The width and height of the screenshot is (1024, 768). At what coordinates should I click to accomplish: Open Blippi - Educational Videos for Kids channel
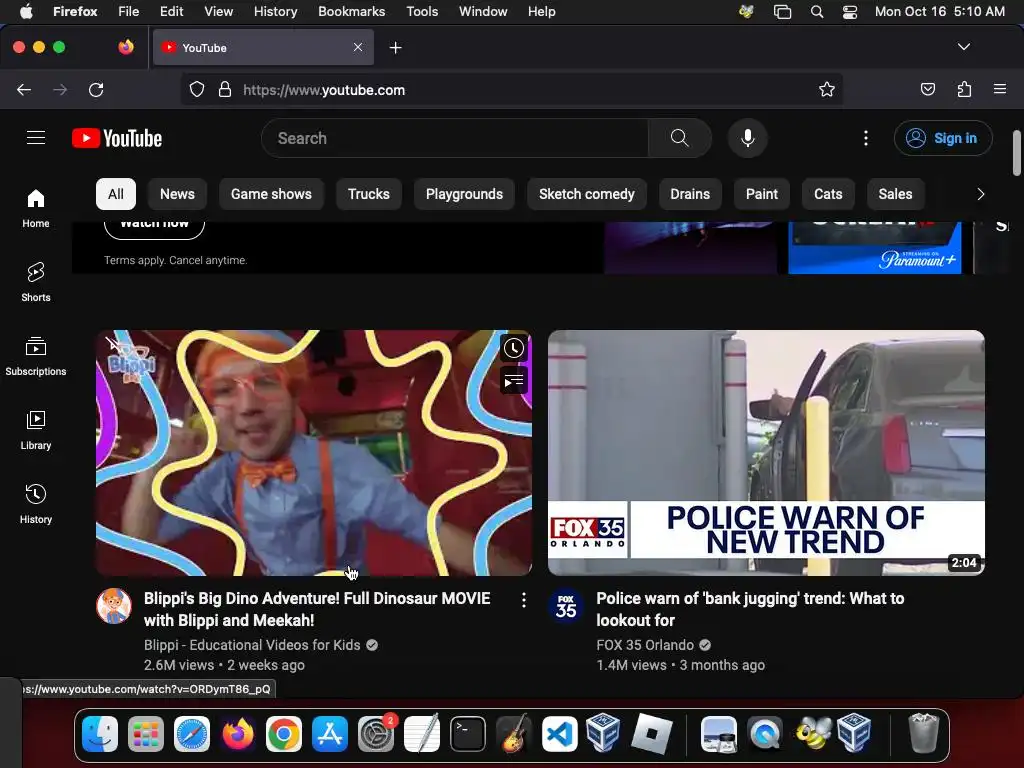[x=252, y=645]
